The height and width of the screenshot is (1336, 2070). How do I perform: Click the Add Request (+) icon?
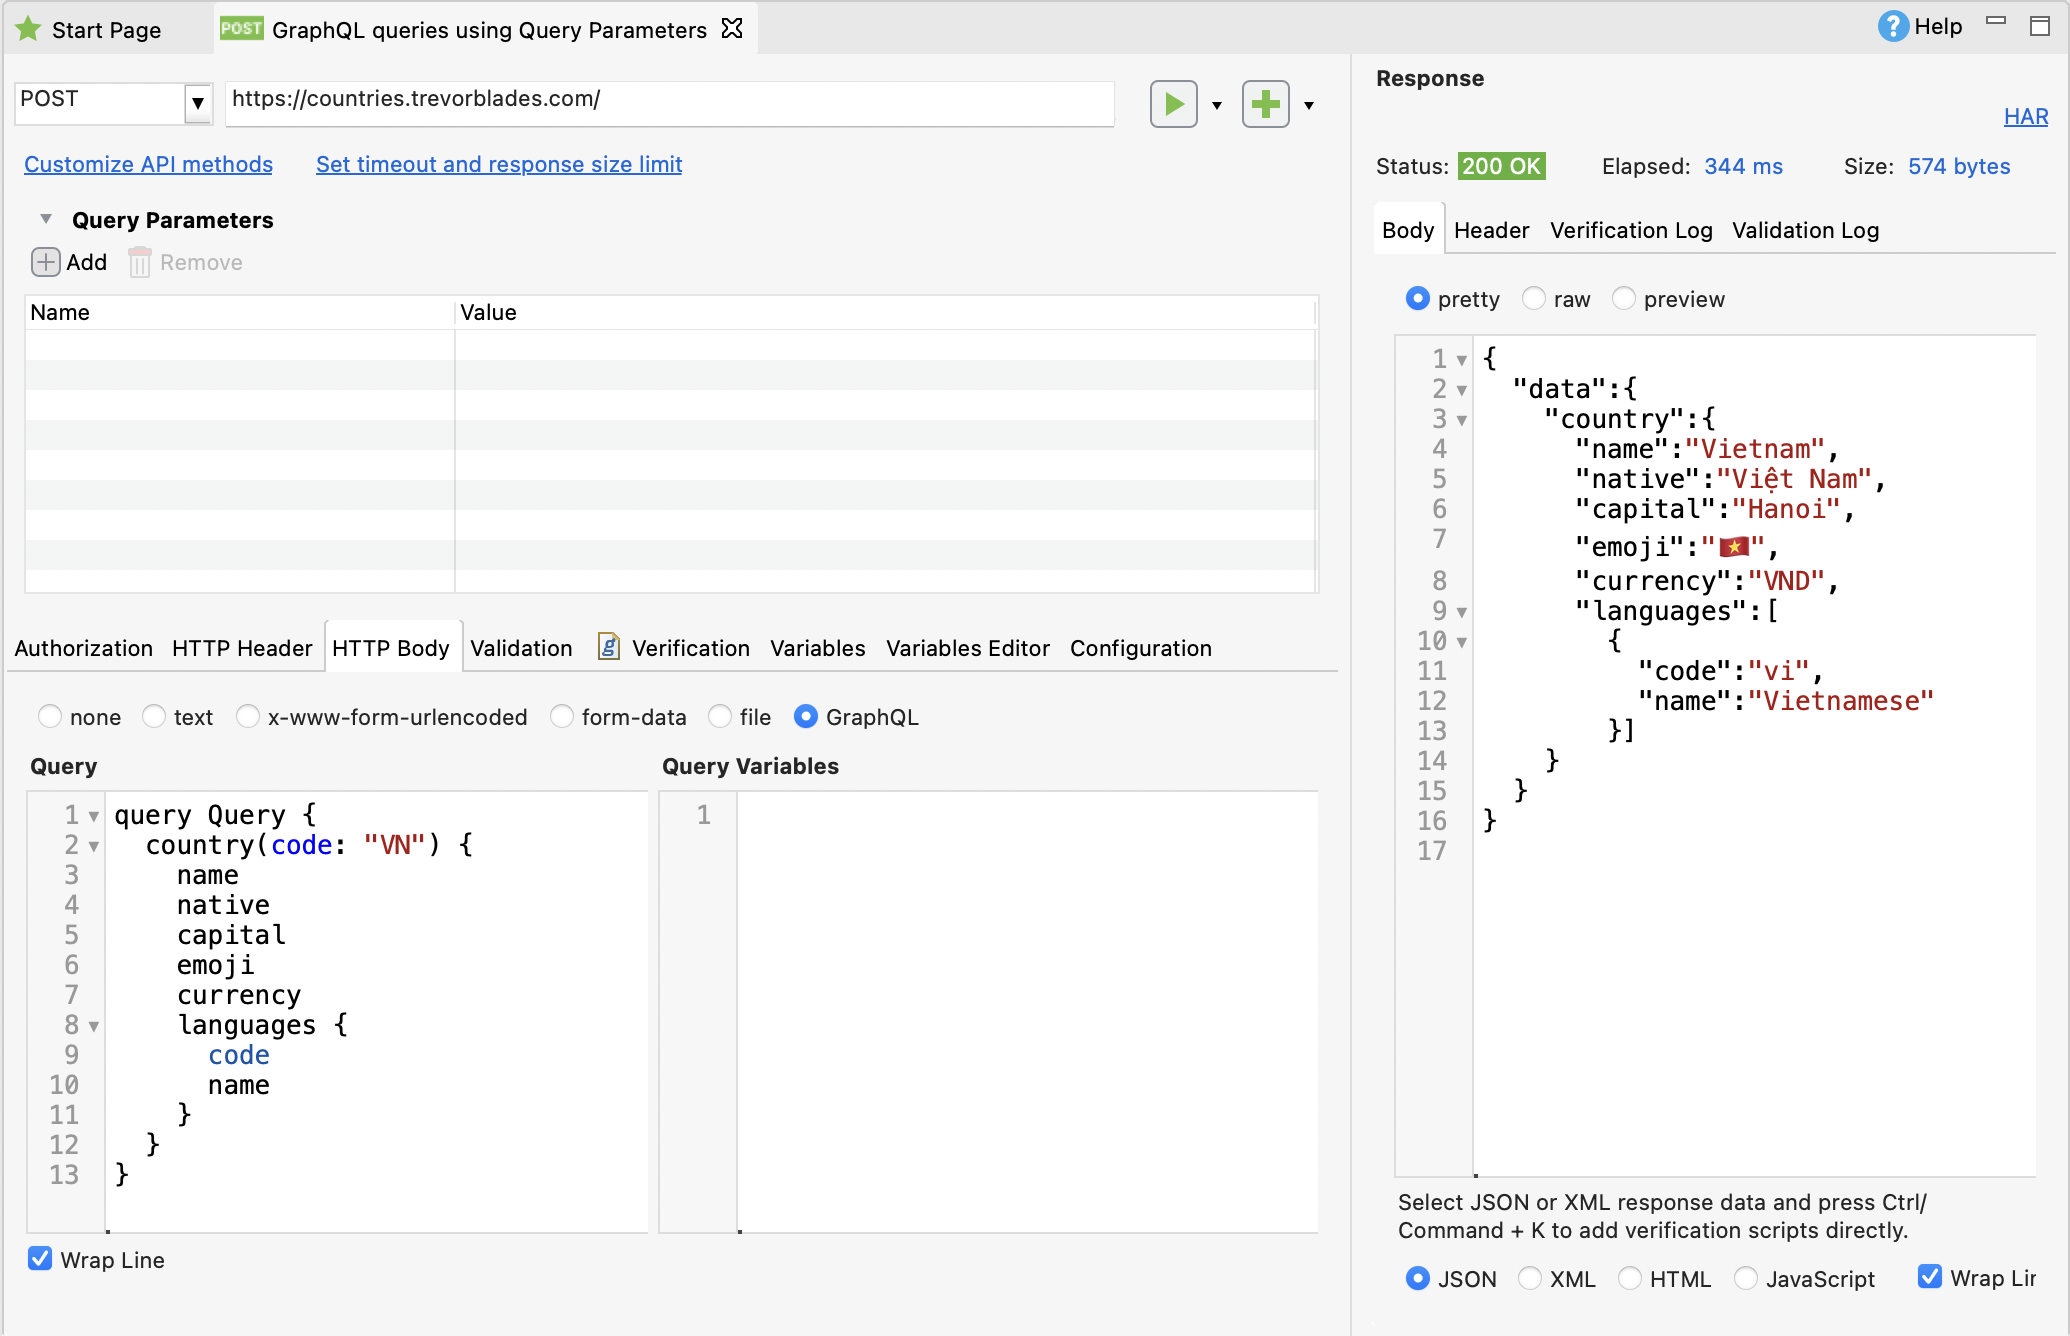click(x=1264, y=103)
